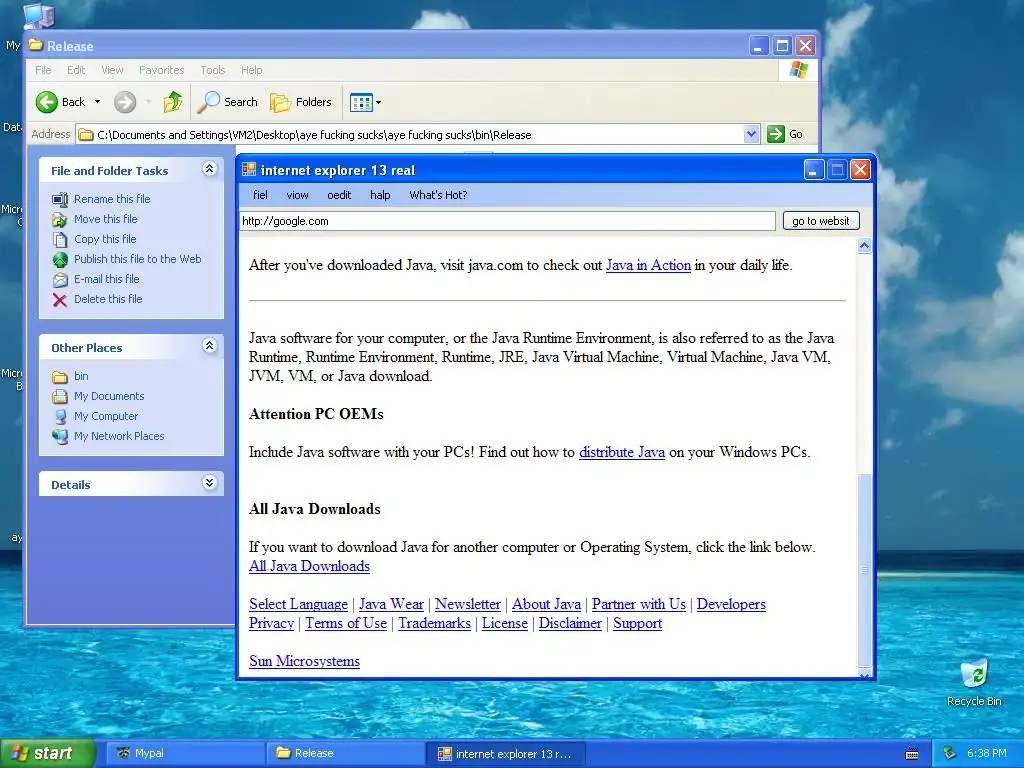The width and height of the screenshot is (1024, 768).
Task: Open the viow menu
Action: 297,195
